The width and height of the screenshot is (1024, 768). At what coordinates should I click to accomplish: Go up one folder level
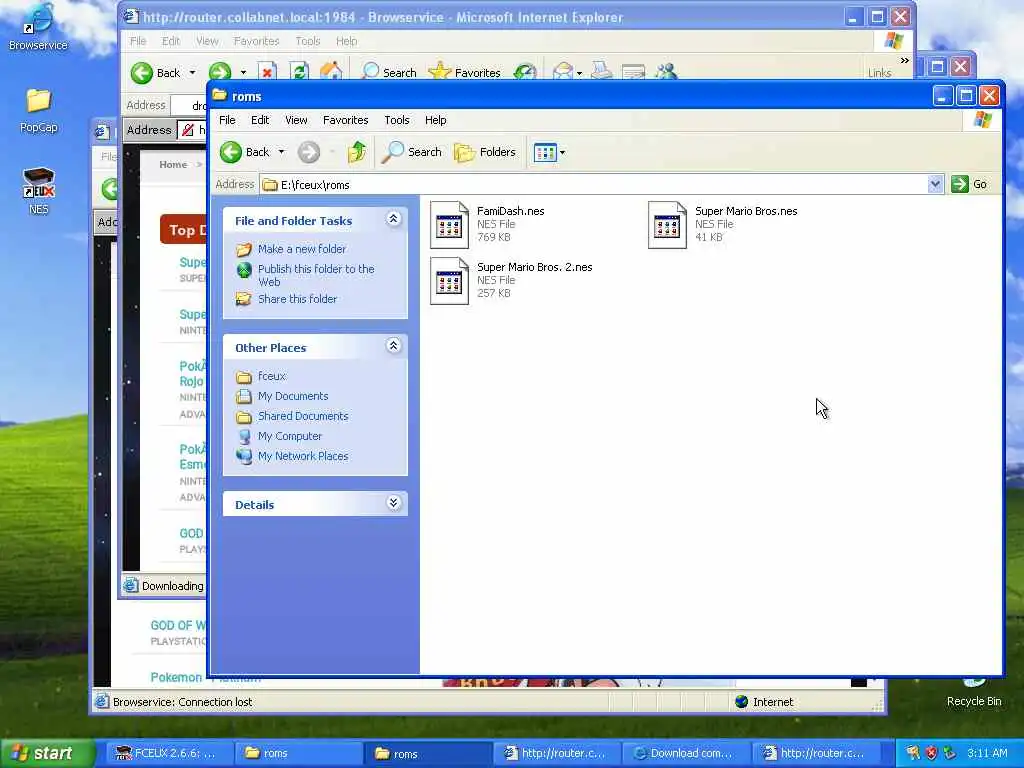[x=357, y=152]
